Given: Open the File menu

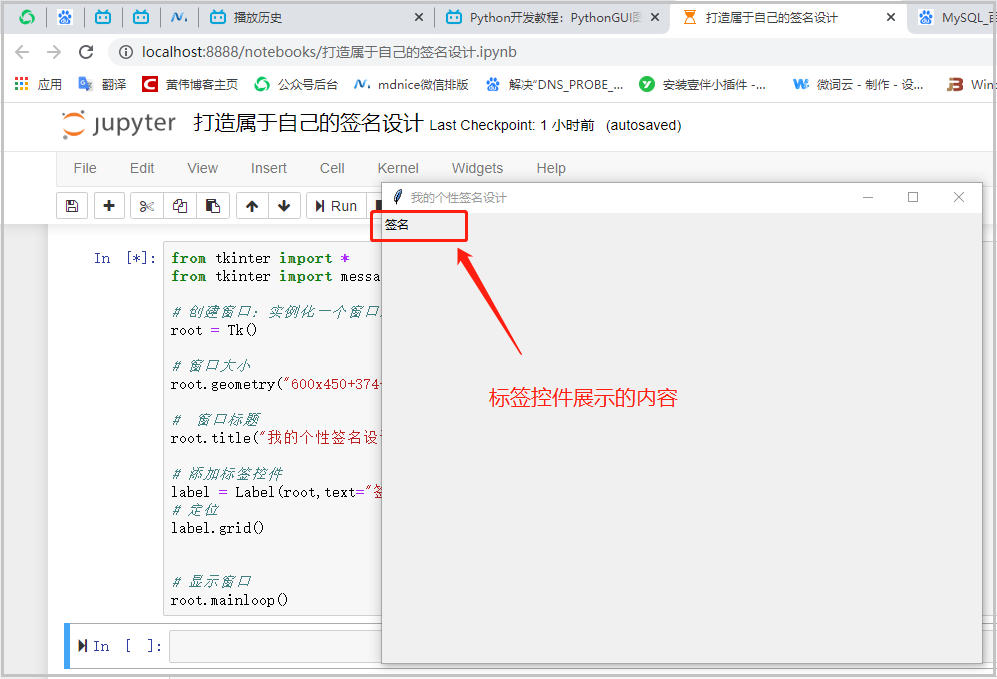Looking at the screenshot, I should (x=84, y=168).
